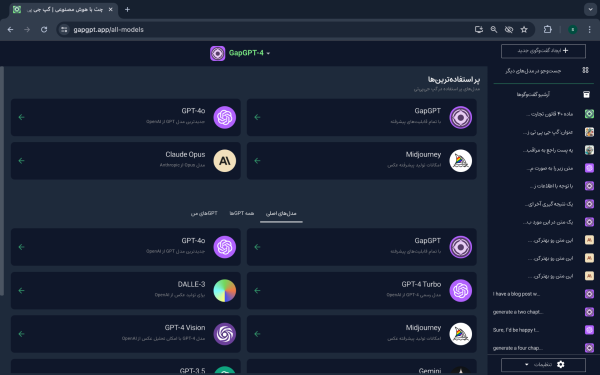Image resolution: width=600 pixels, height=375 pixels.
Task: Click the install app icon in address bar
Action: [479, 29]
